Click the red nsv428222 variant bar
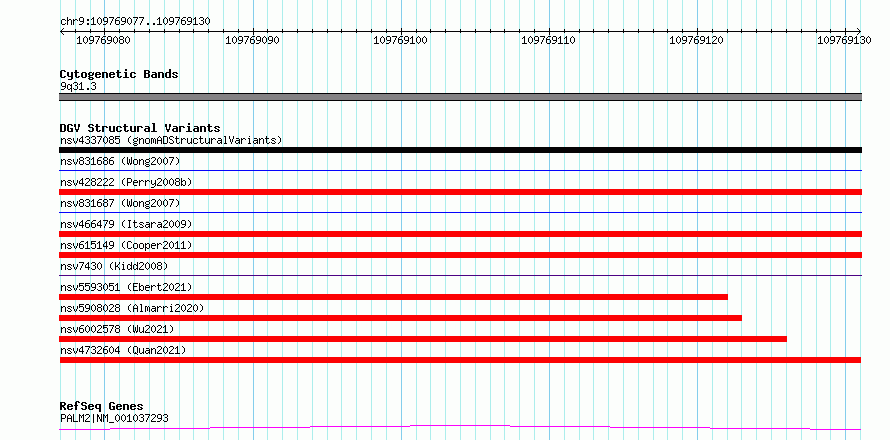The width and height of the screenshot is (890, 440). (460, 192)
